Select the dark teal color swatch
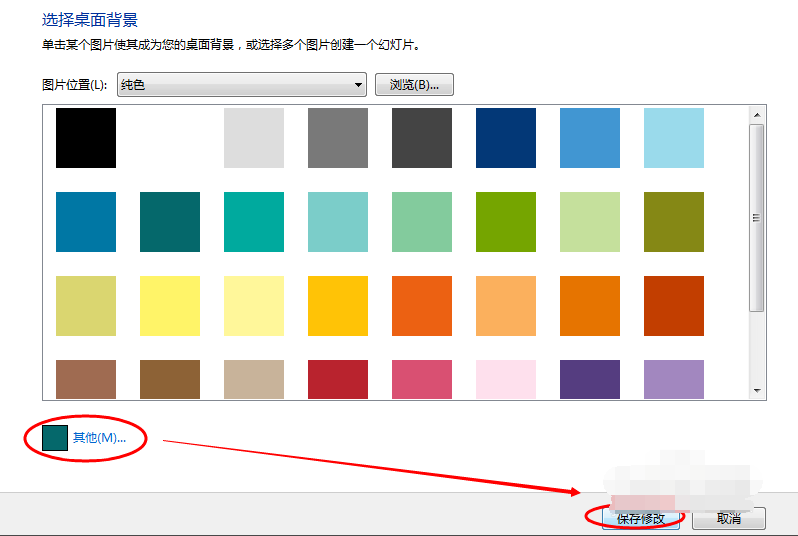 coord(170,222)
